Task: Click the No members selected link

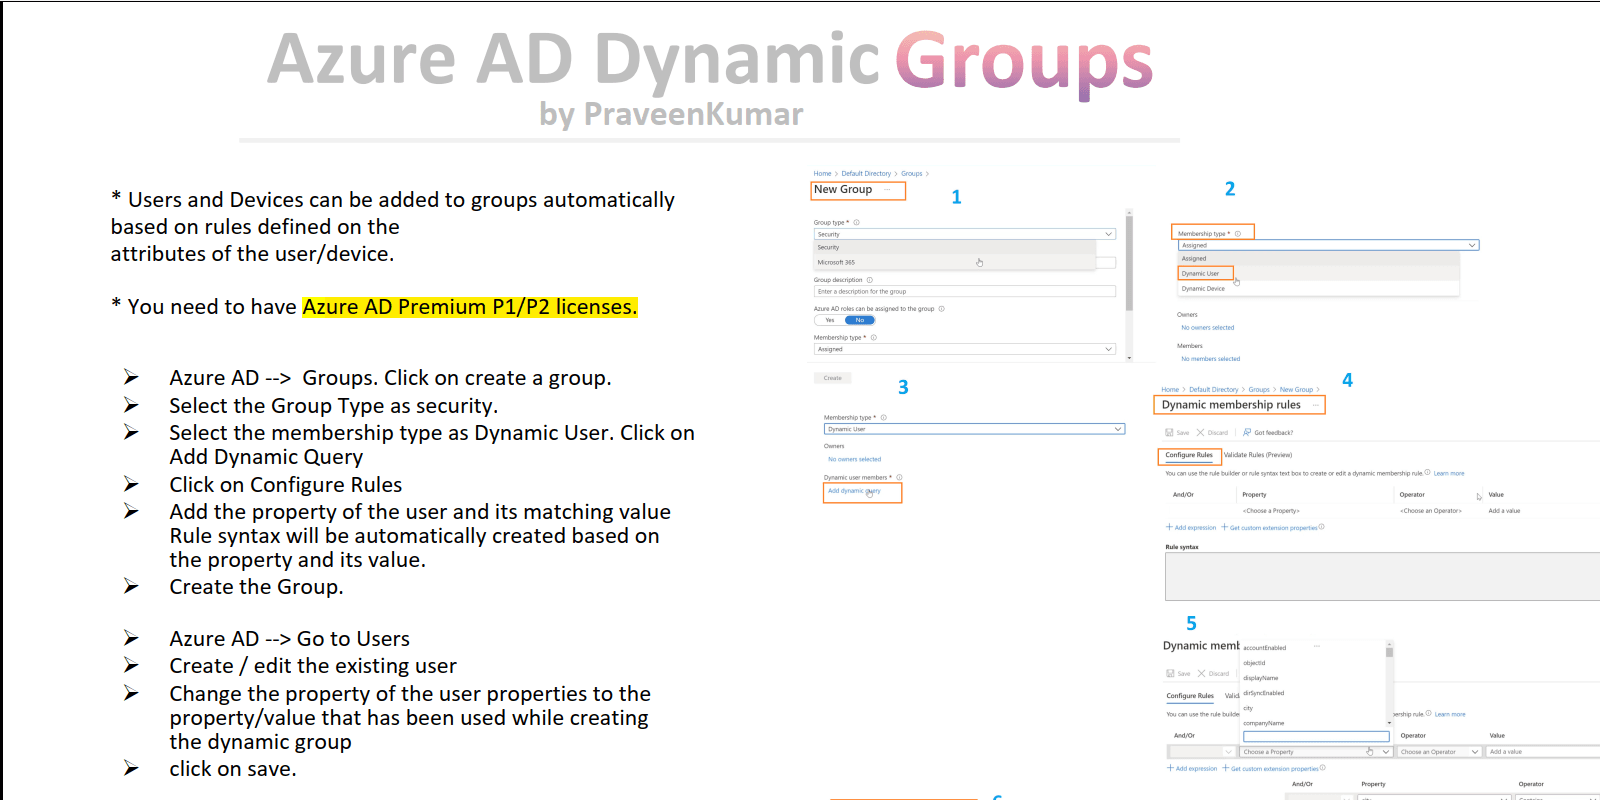Action: click(1210, 359)
